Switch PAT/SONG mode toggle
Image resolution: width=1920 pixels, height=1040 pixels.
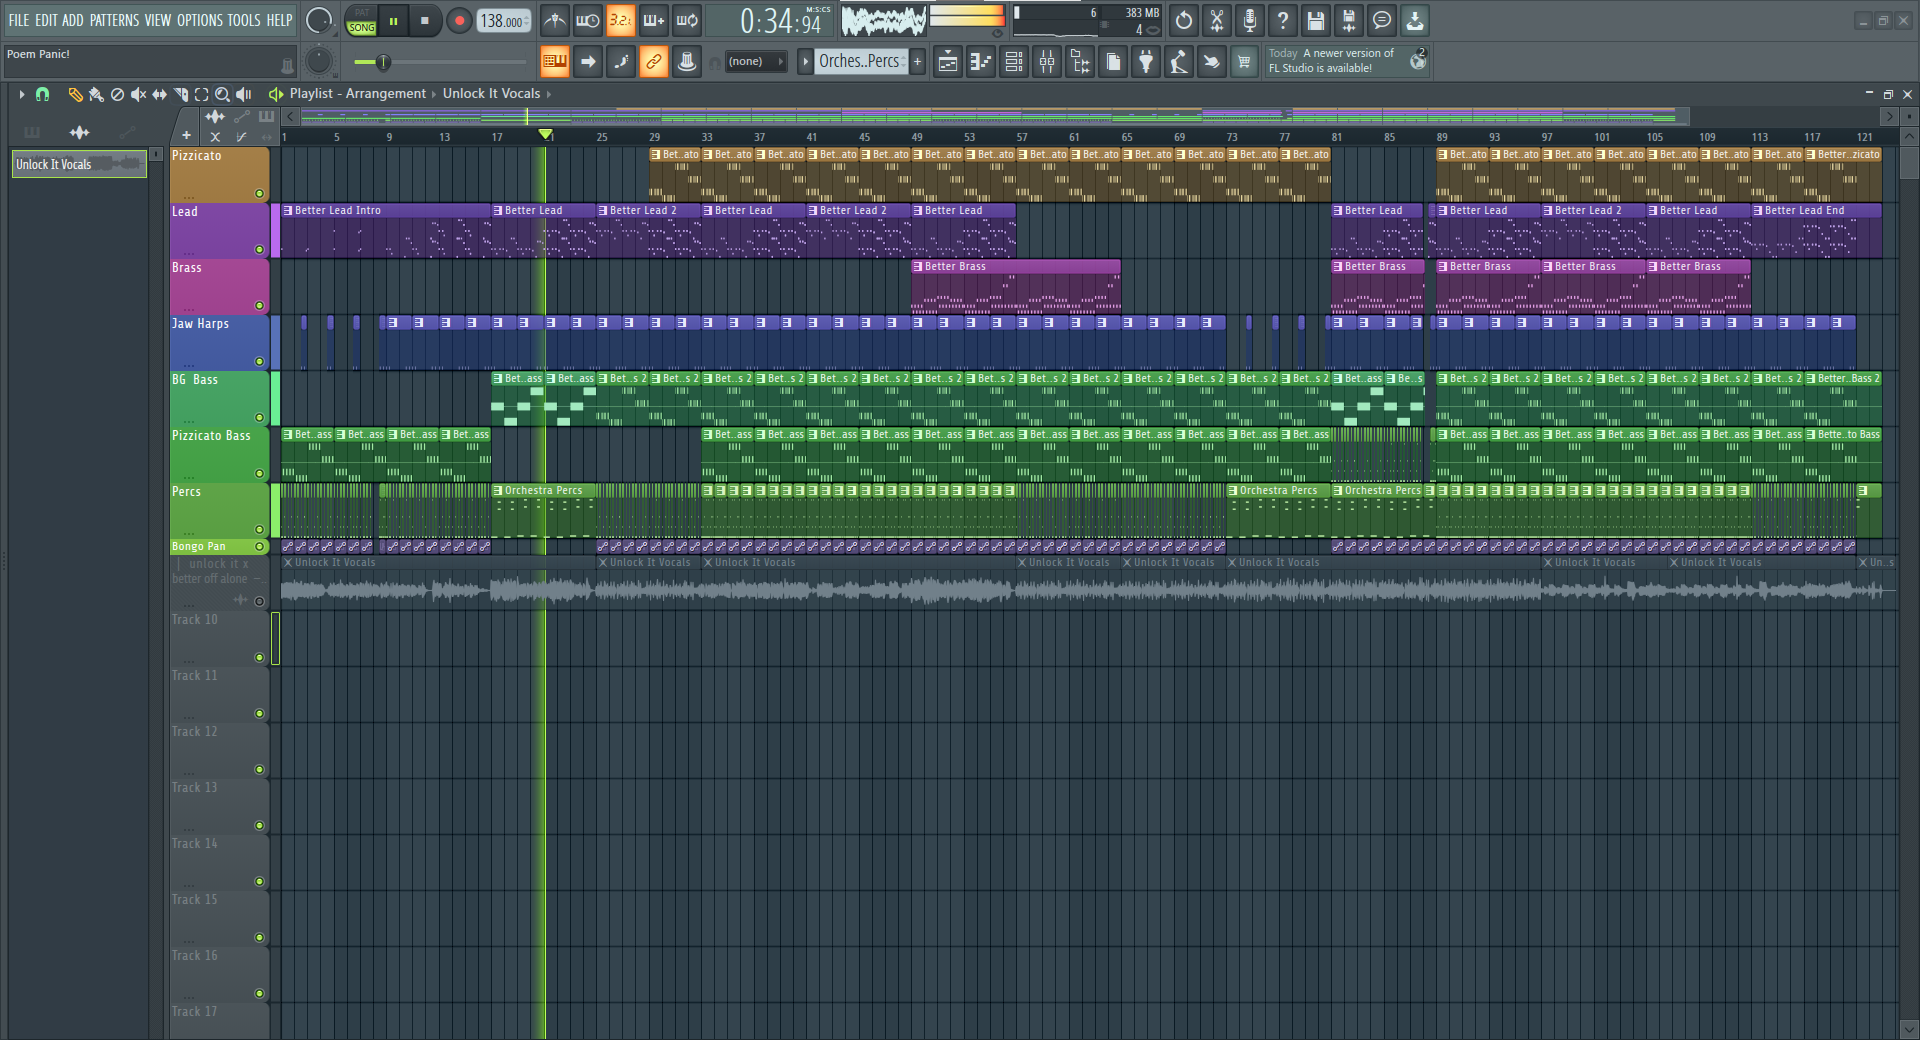tap(361, 21)
